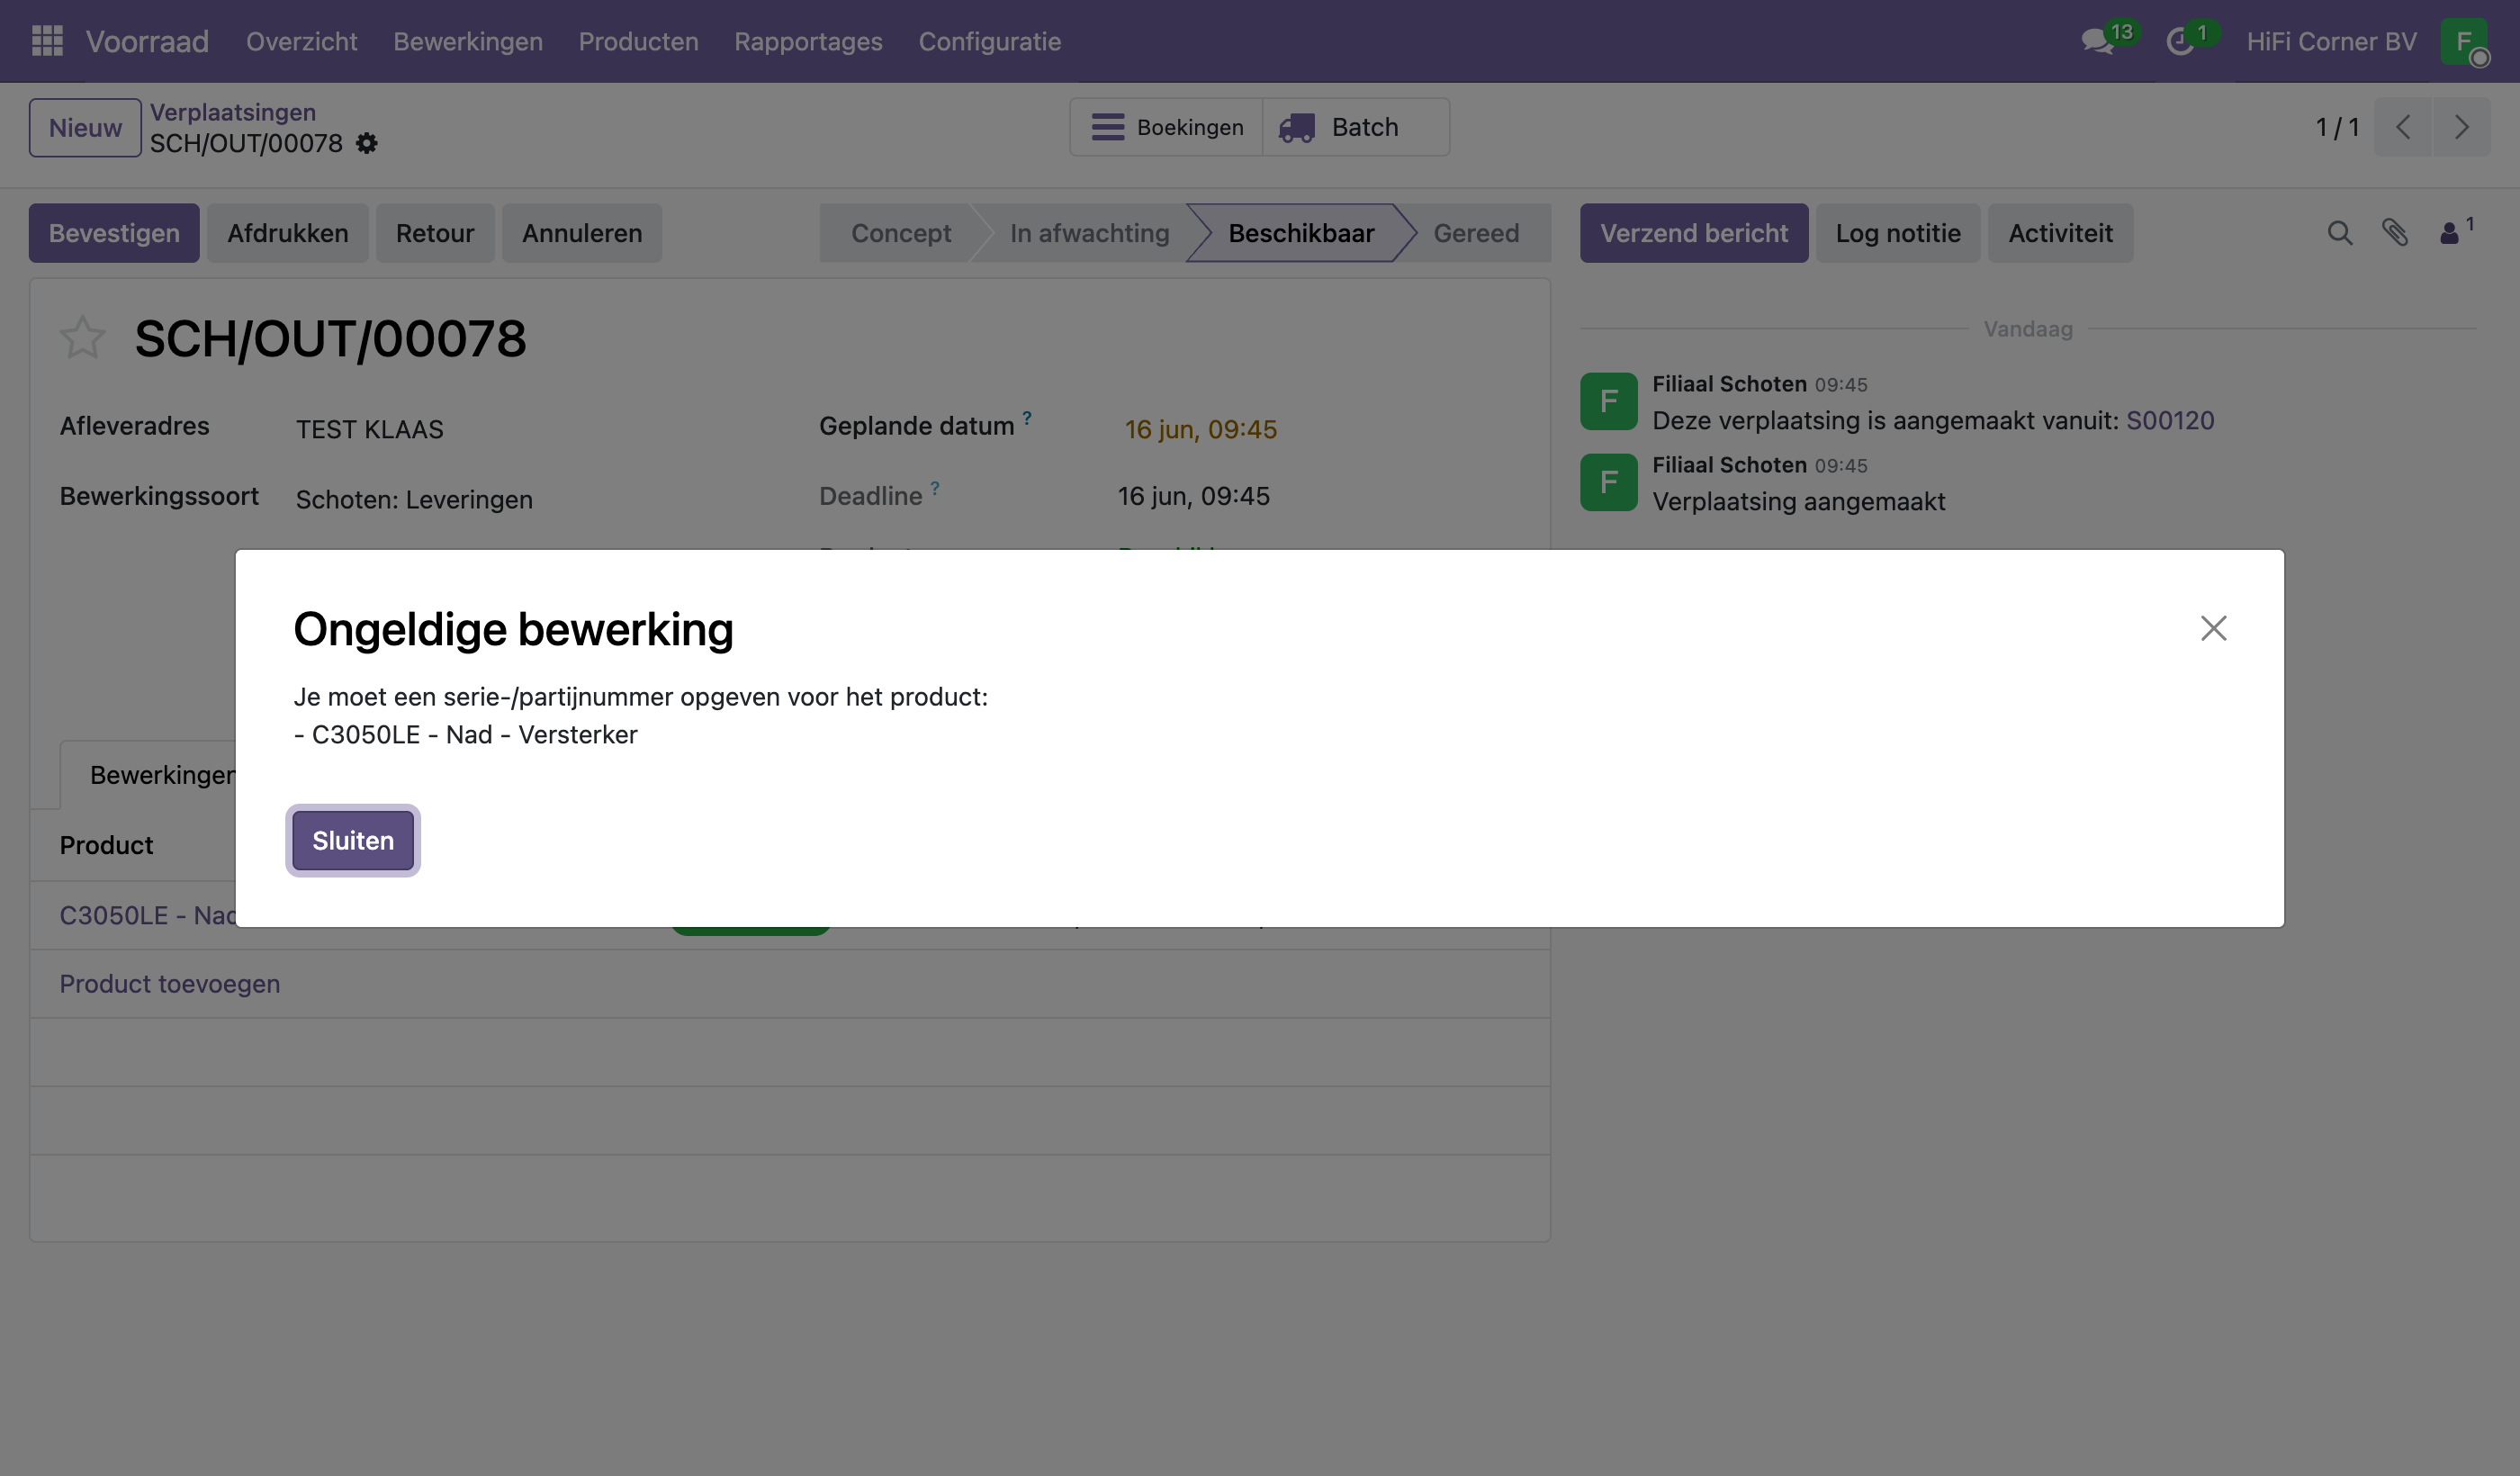The height and width of the screenshot is (1476, 2520).
Task: Click the Verzend bericht button
Action: click(x=1694, y=233)
